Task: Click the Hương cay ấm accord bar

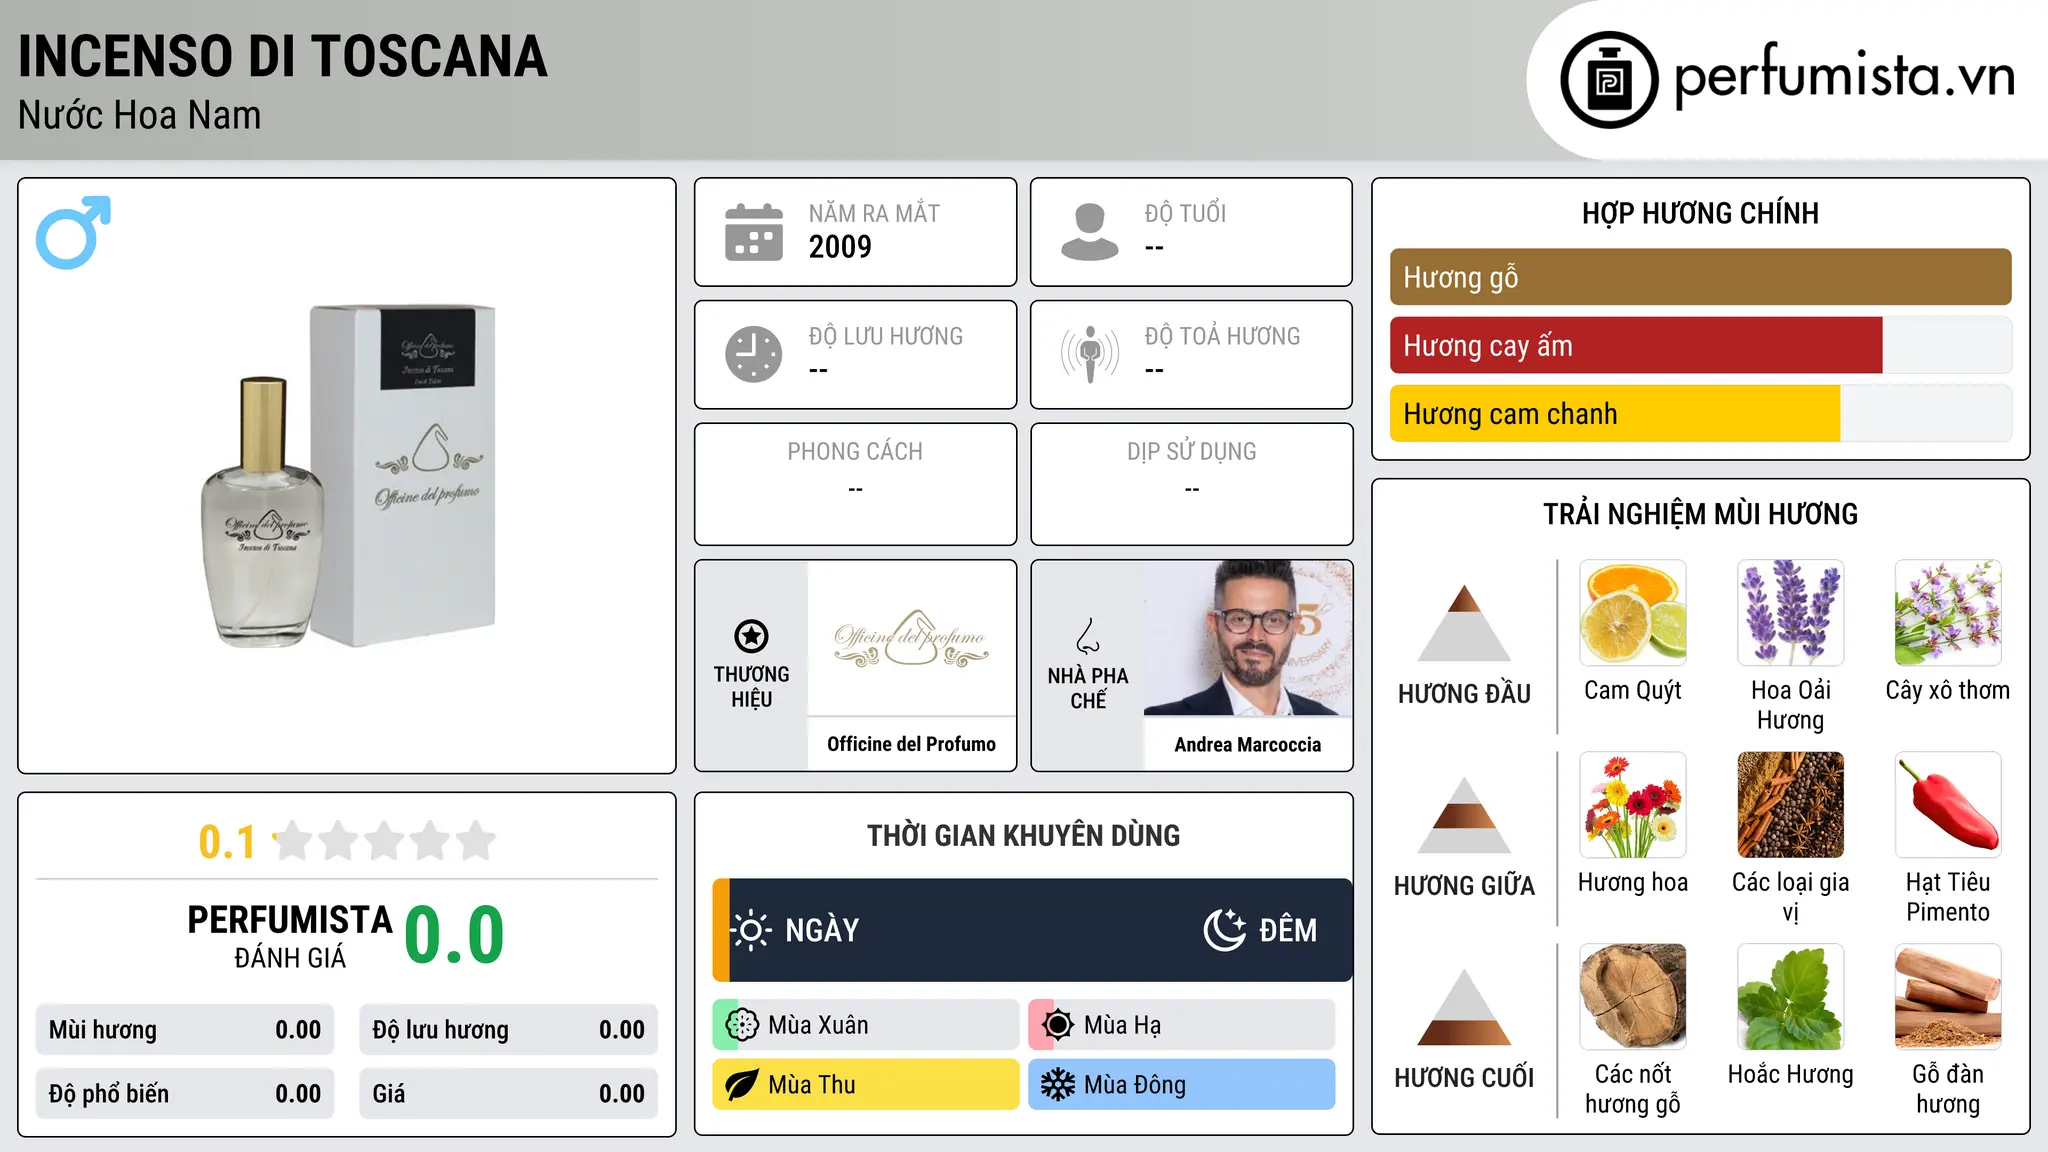Action: 1700,345
